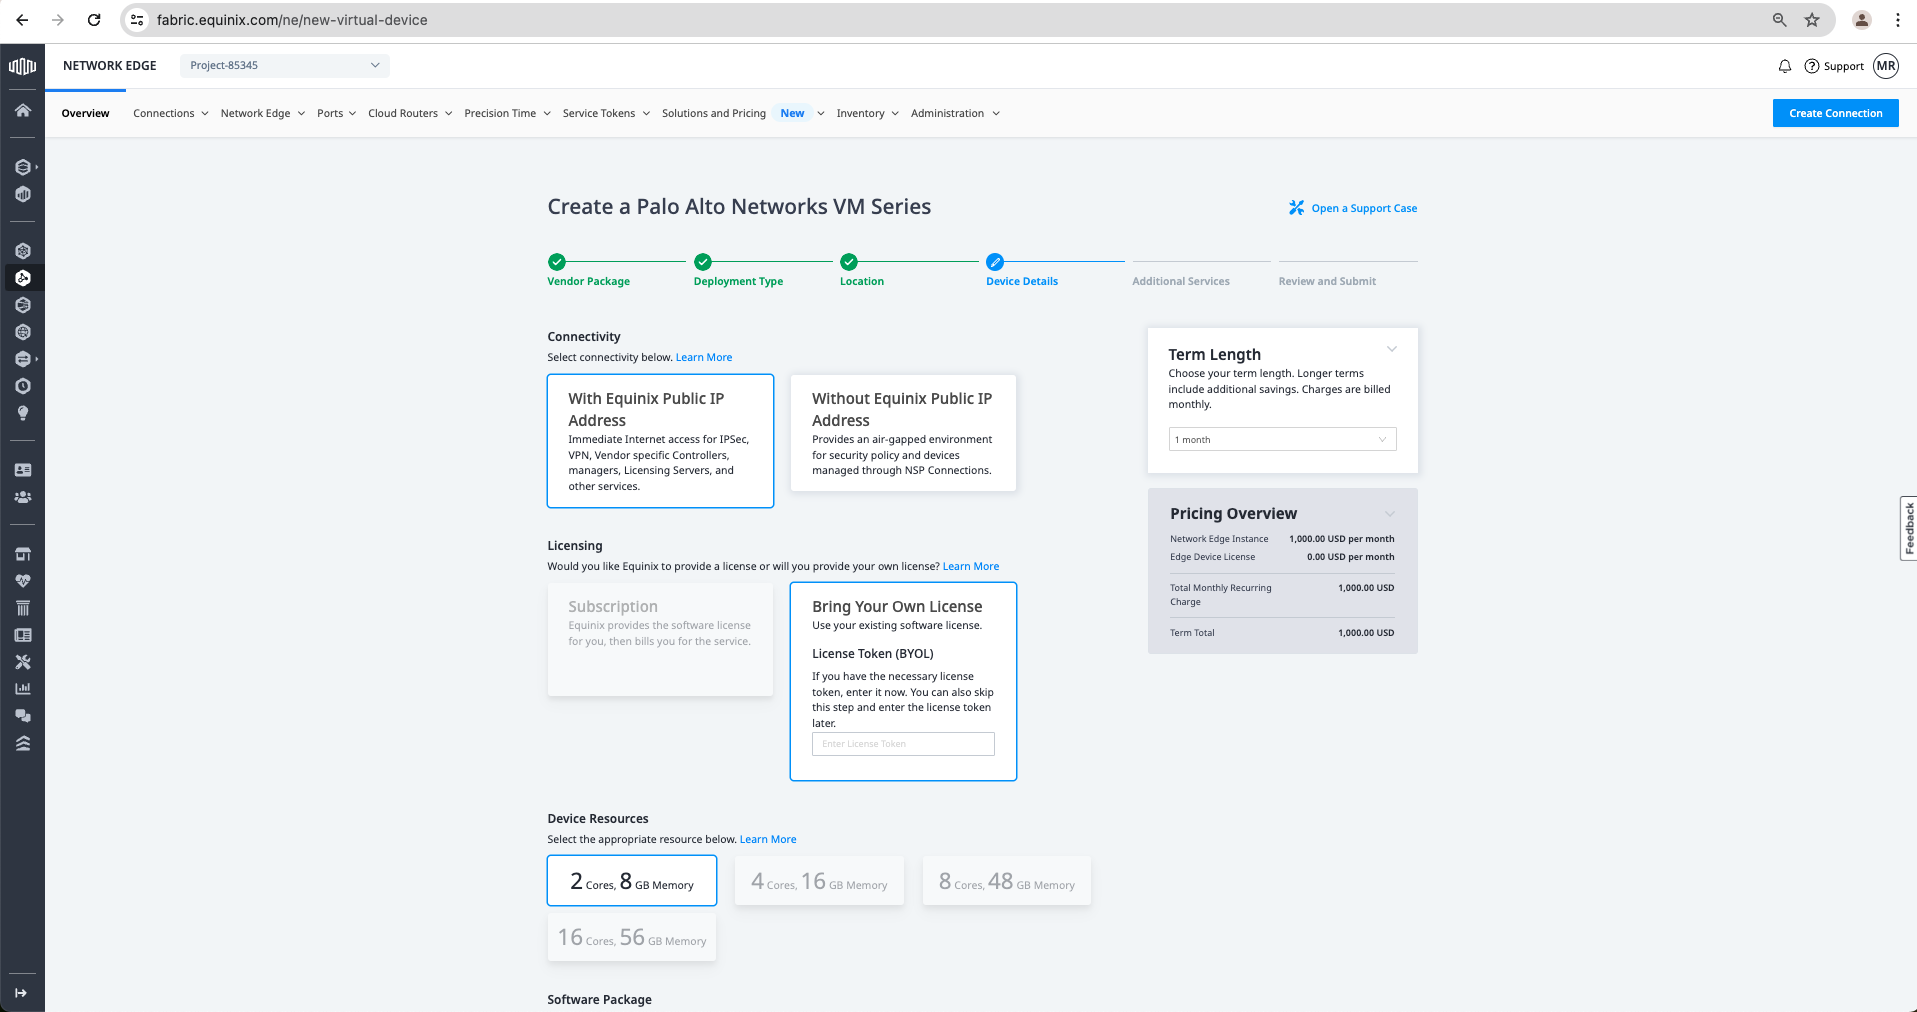This screenshot has height=1012, width=1917.
Task: Select 4 Cores, 16 GB Memory resource
Action: 819,881
